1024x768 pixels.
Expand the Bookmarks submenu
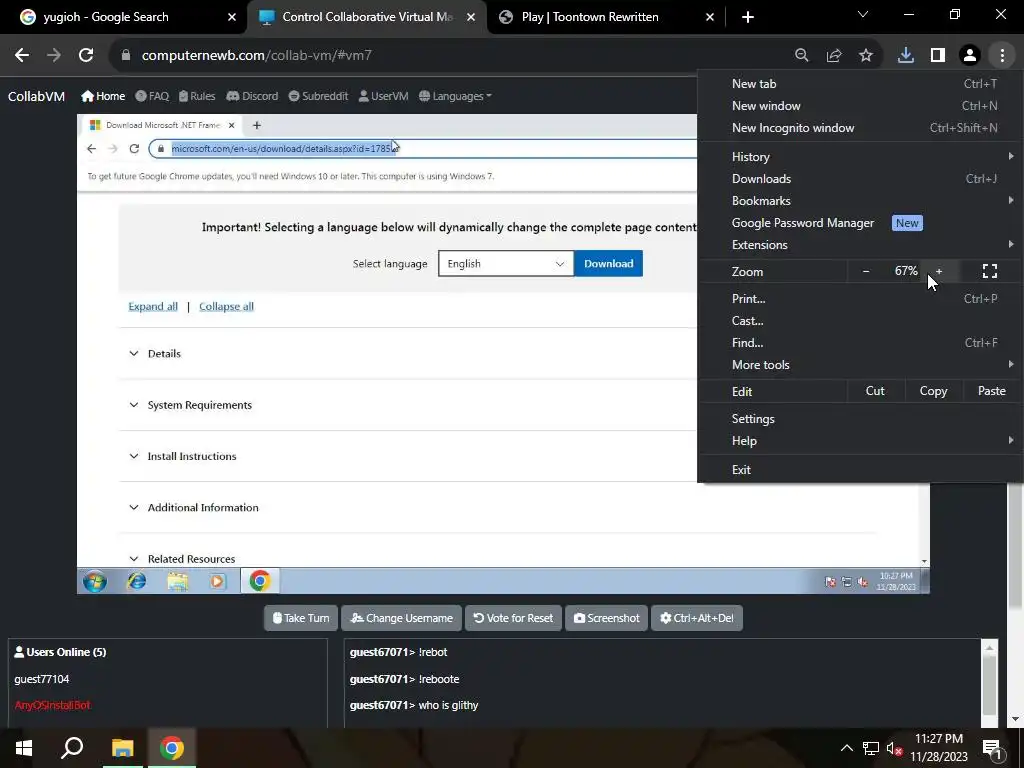[861, 201]
